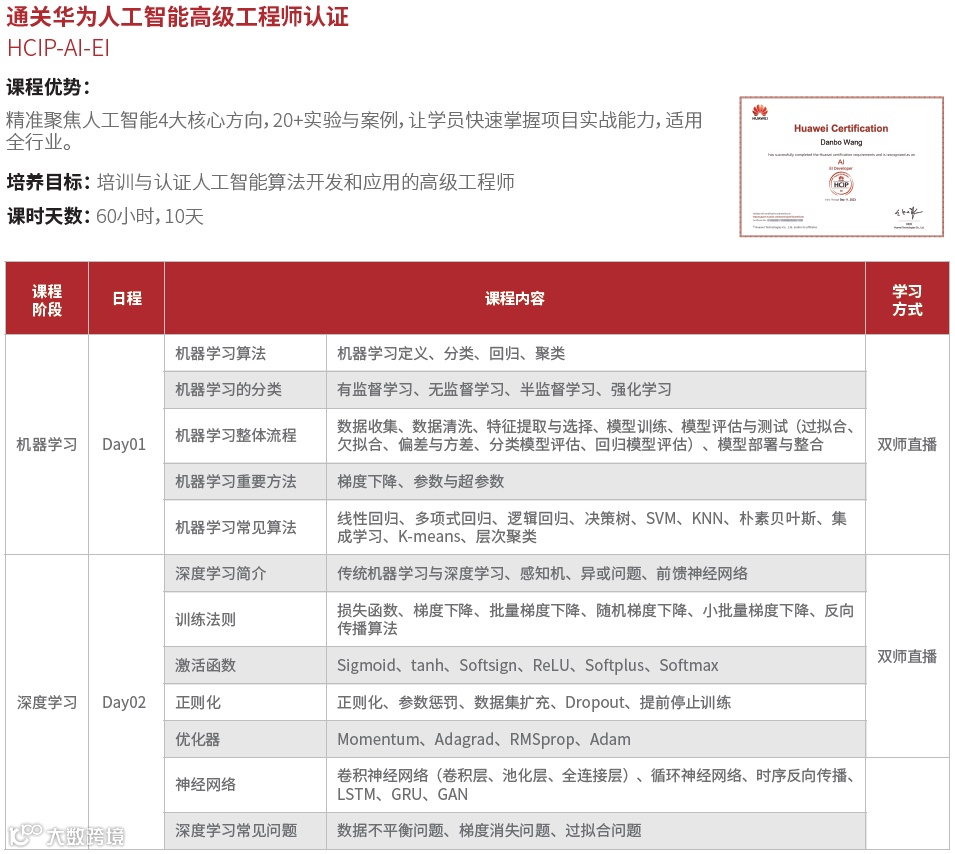Click 双师直播 in the 深度学习 section
The width and height of the screenshot is (955, 854).
click(907, 657)
